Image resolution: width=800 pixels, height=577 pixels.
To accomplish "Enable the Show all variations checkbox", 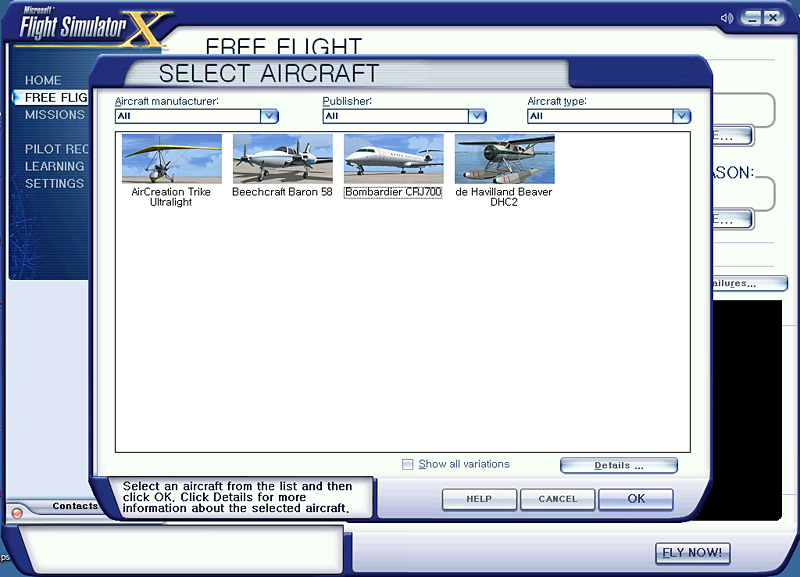I will pyautogui.click(x=407, y=464).
